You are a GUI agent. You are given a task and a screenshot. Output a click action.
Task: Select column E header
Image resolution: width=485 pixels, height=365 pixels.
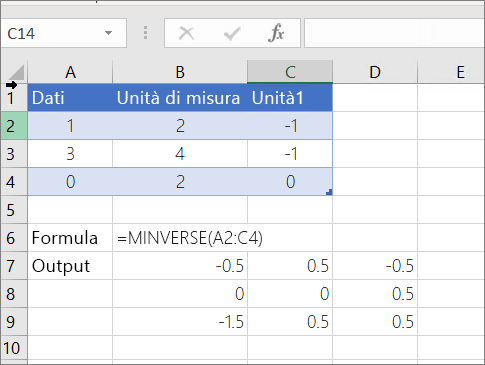click(x=451, y=72)
